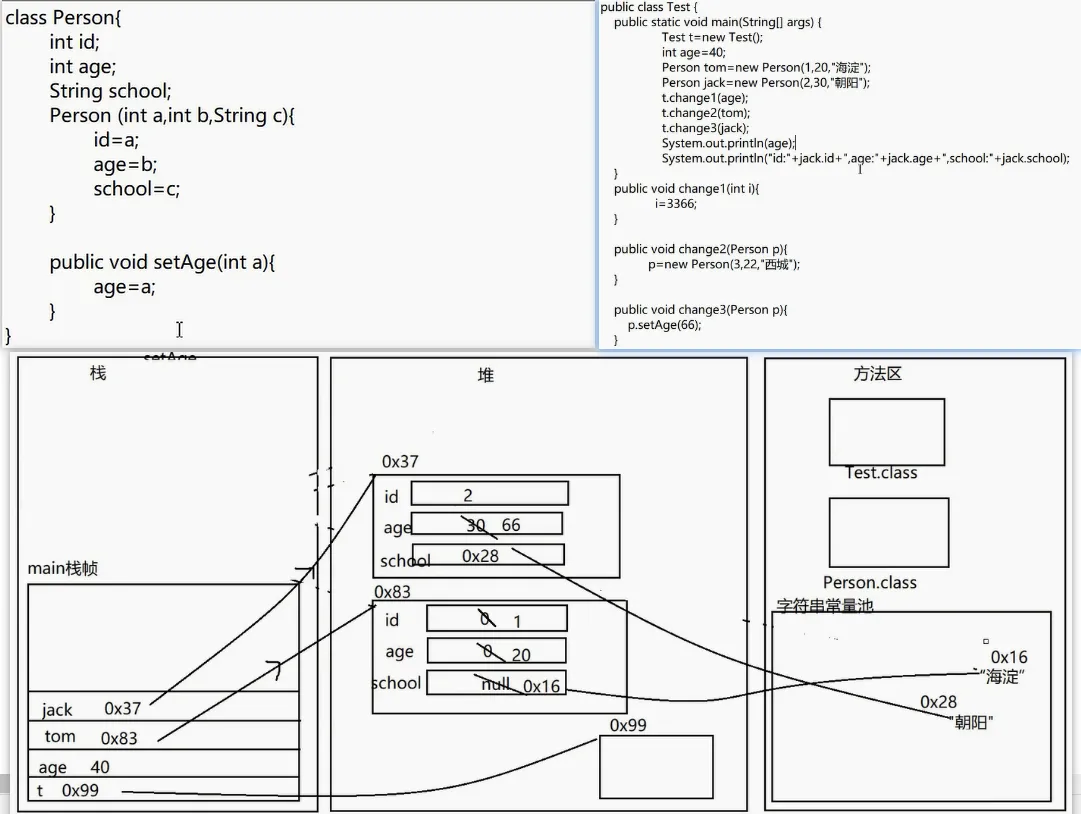Click the p.setAge(66); code line
1081x814 pixels.
(x=664, y=325)
